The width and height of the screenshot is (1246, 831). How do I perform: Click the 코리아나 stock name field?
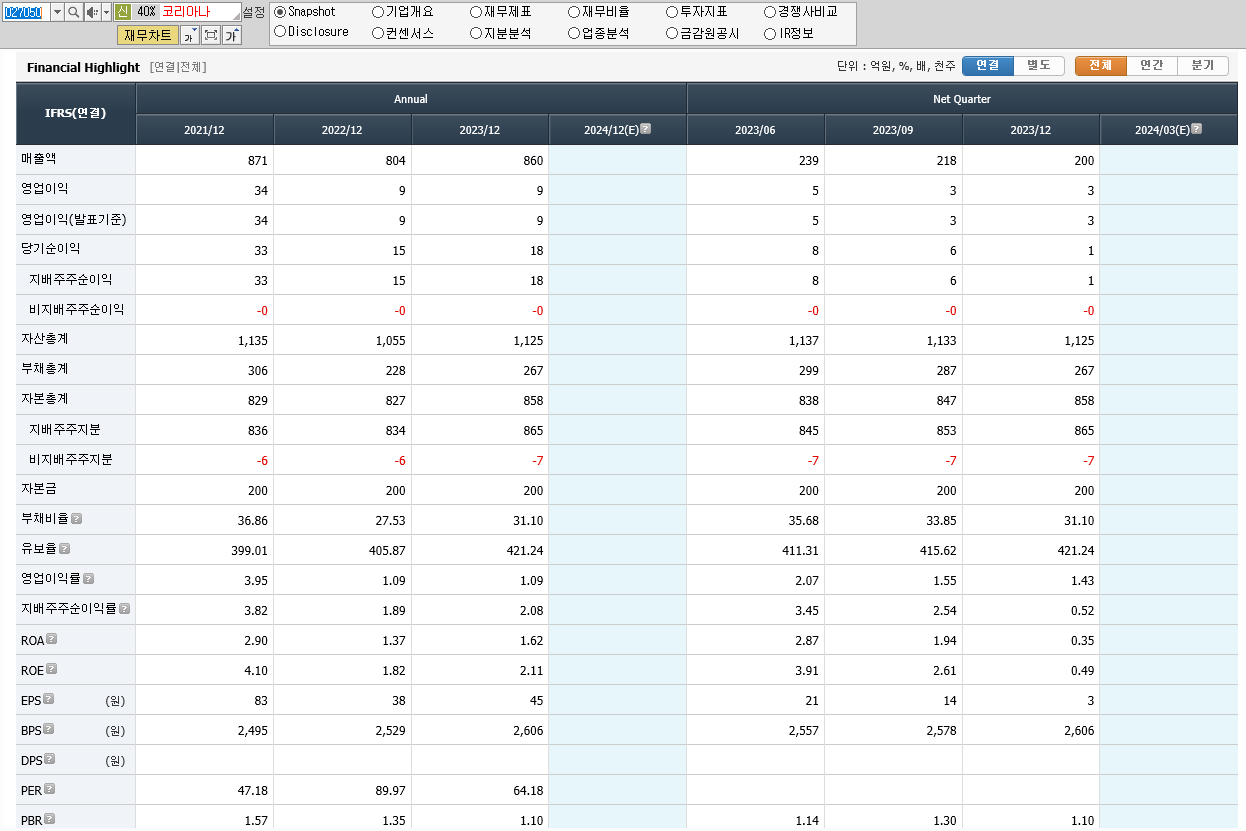pyautogui.click(x=187, y=11)
